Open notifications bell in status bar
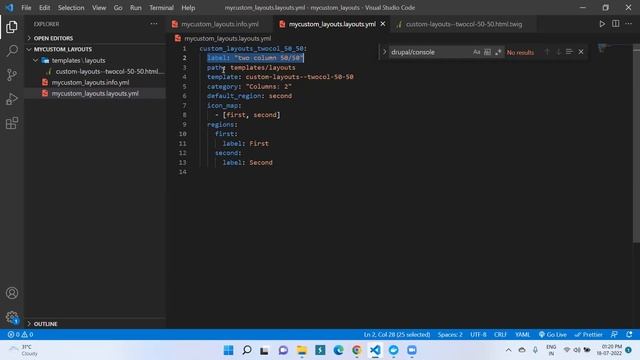The width and height of the screenshot is (640, 360). (629, 334)
